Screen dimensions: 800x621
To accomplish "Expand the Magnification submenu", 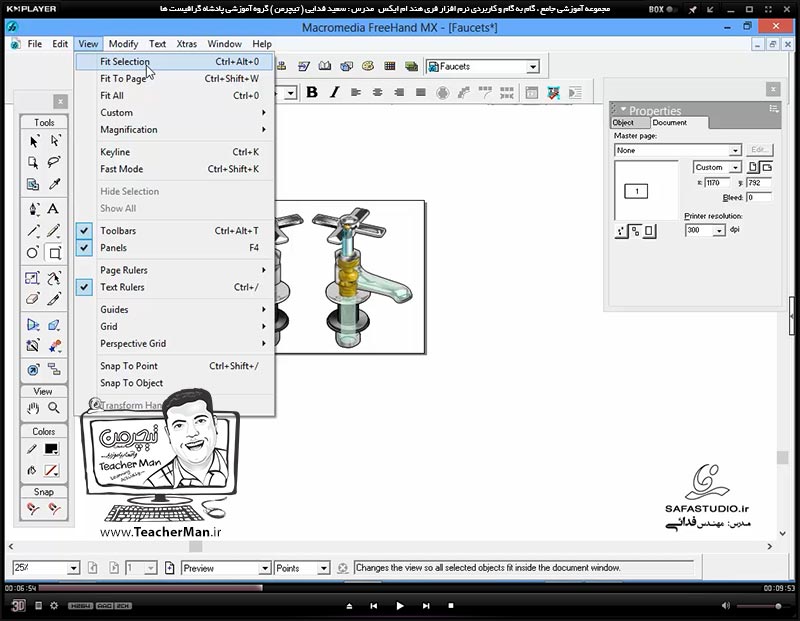I will click(174, 130).
